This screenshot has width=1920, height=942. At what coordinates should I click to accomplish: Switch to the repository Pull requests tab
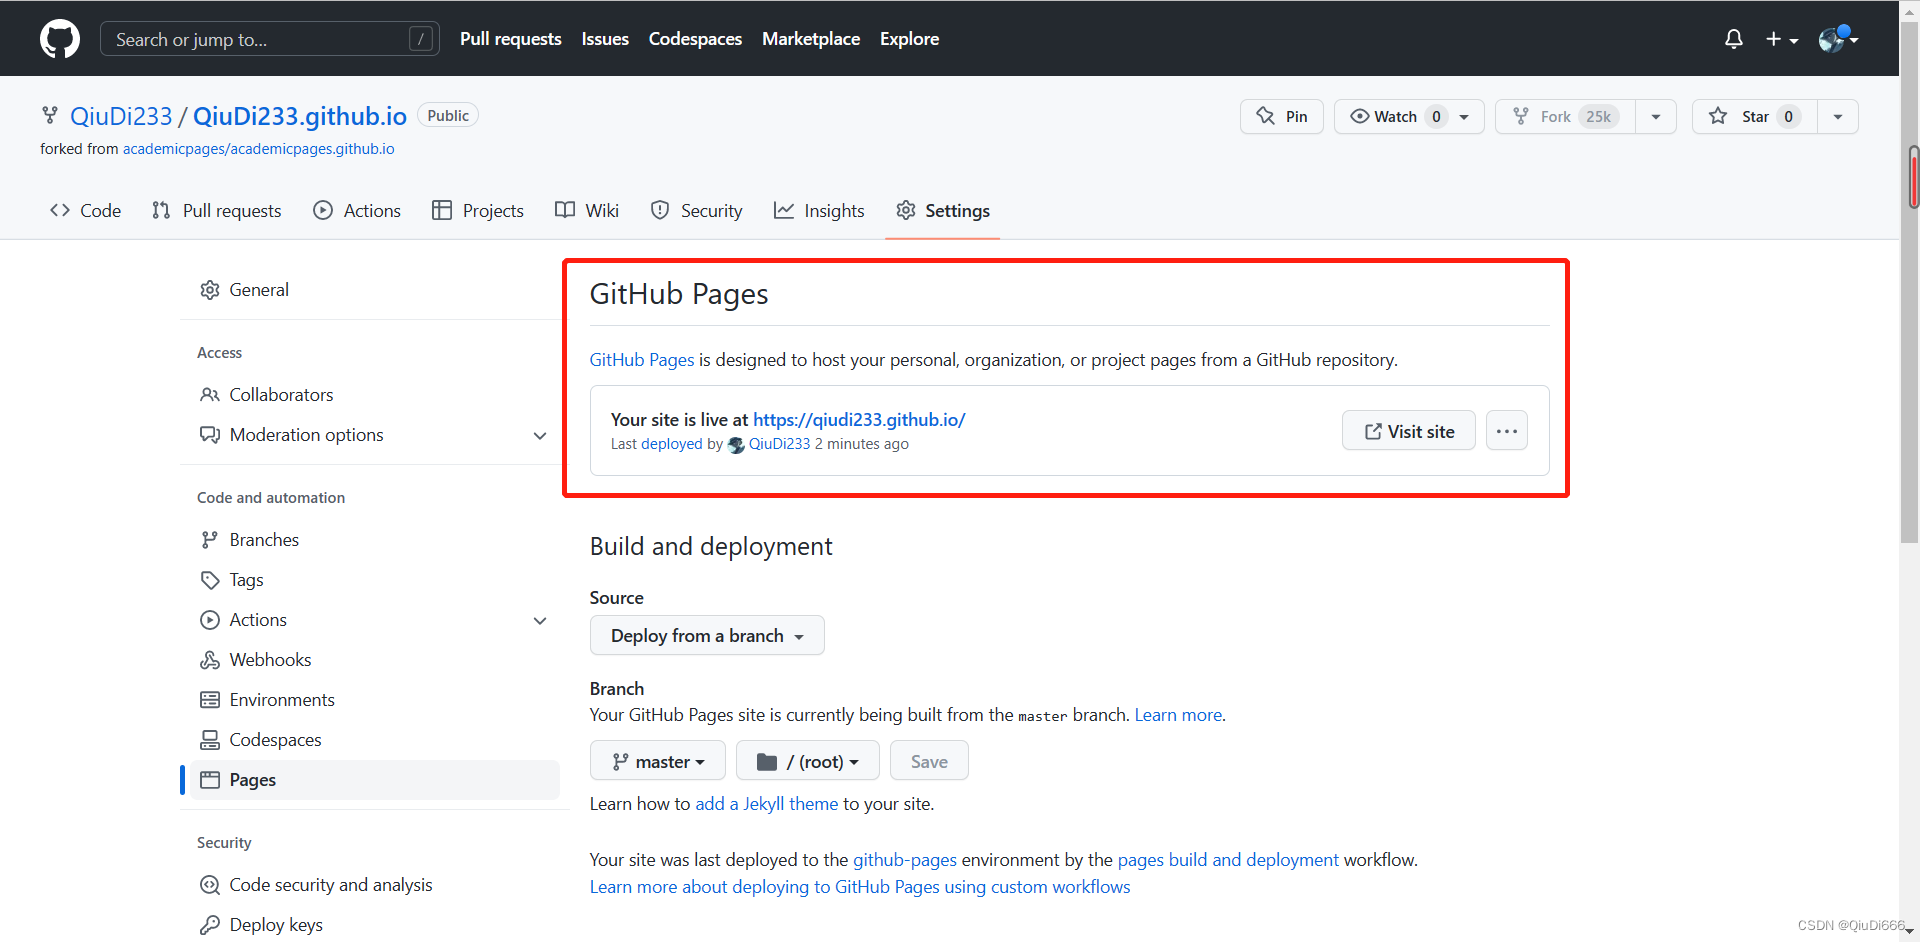217,211
